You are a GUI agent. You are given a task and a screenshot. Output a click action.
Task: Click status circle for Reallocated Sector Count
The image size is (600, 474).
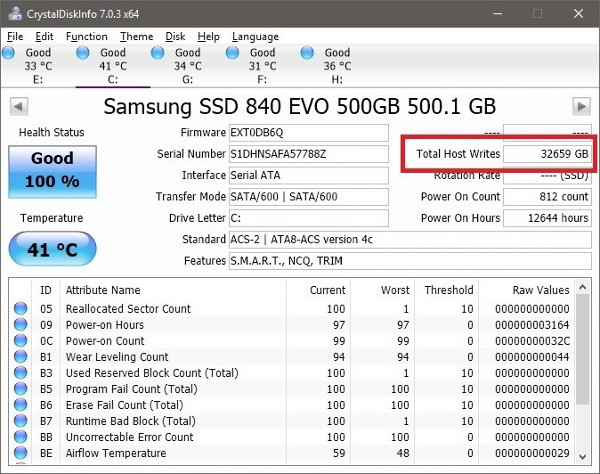coord(21,309)
